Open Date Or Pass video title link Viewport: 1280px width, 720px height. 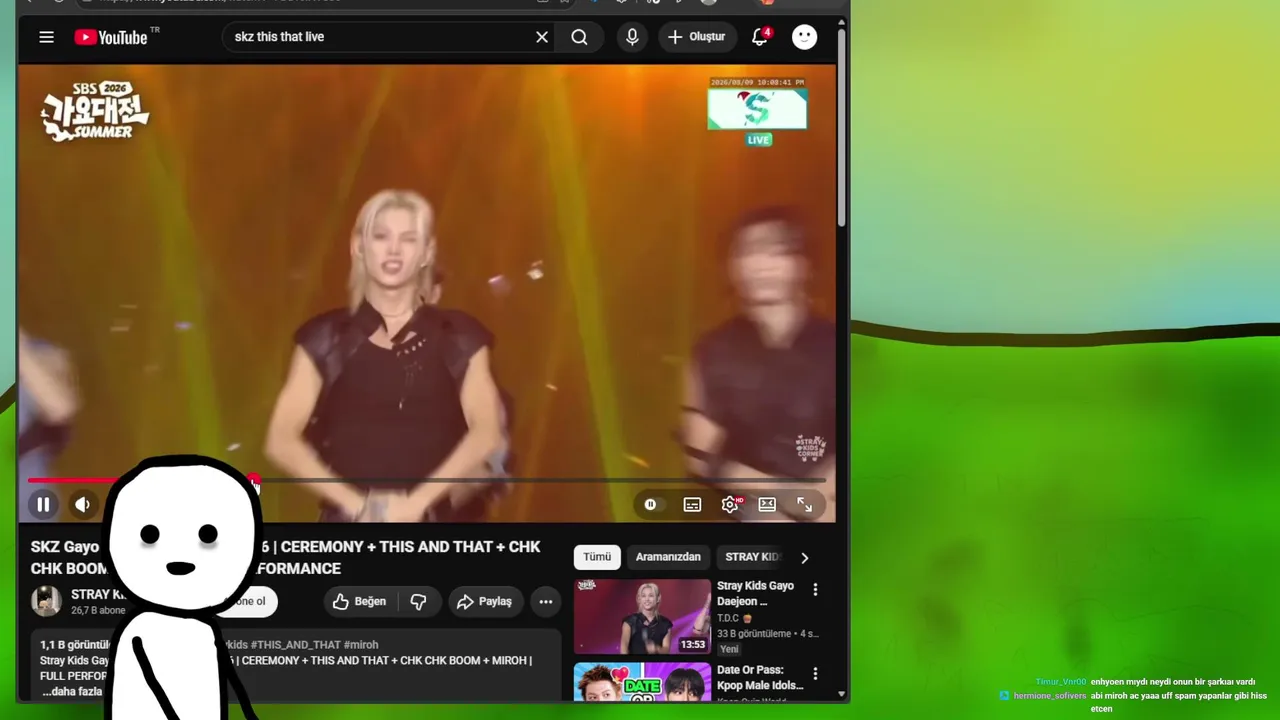point(760,678)
